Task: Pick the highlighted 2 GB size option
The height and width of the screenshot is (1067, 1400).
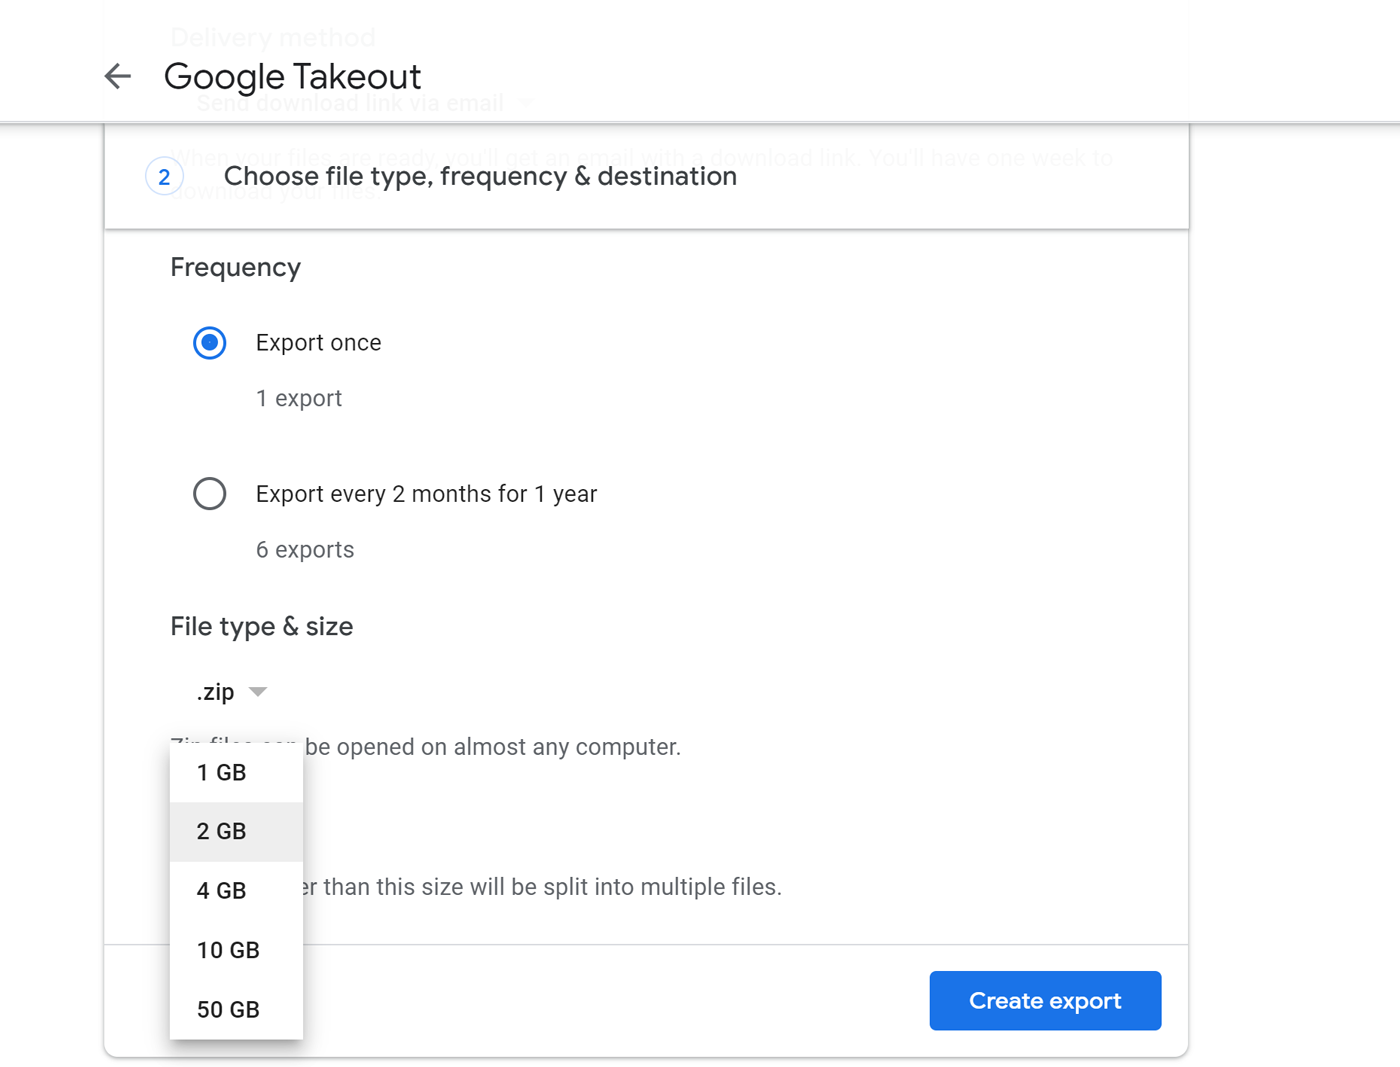Action: [222, 832]
